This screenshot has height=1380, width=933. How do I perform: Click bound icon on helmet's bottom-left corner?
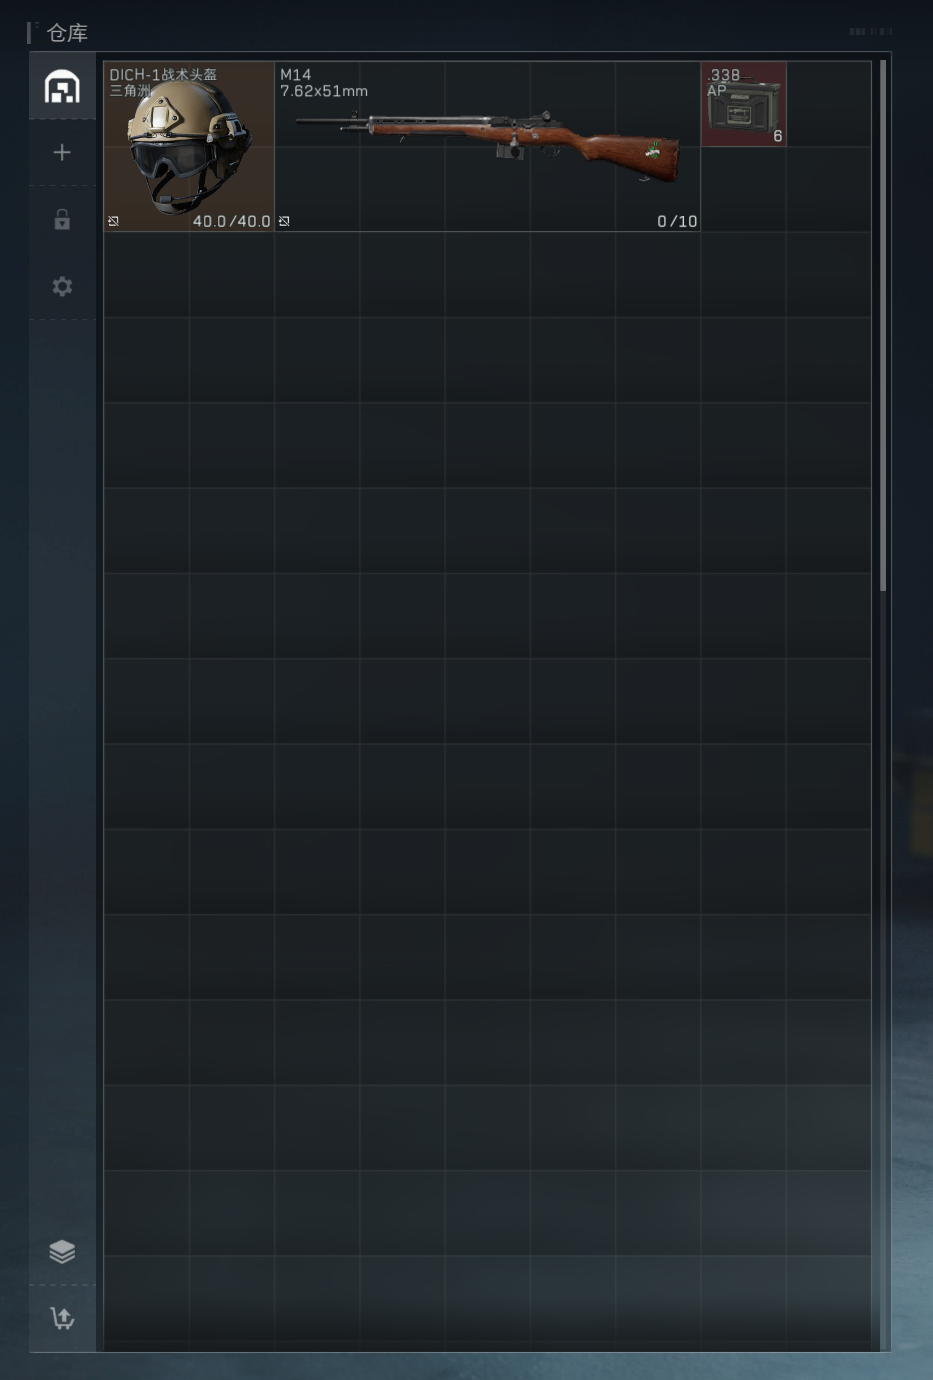(x=113, y=221)
